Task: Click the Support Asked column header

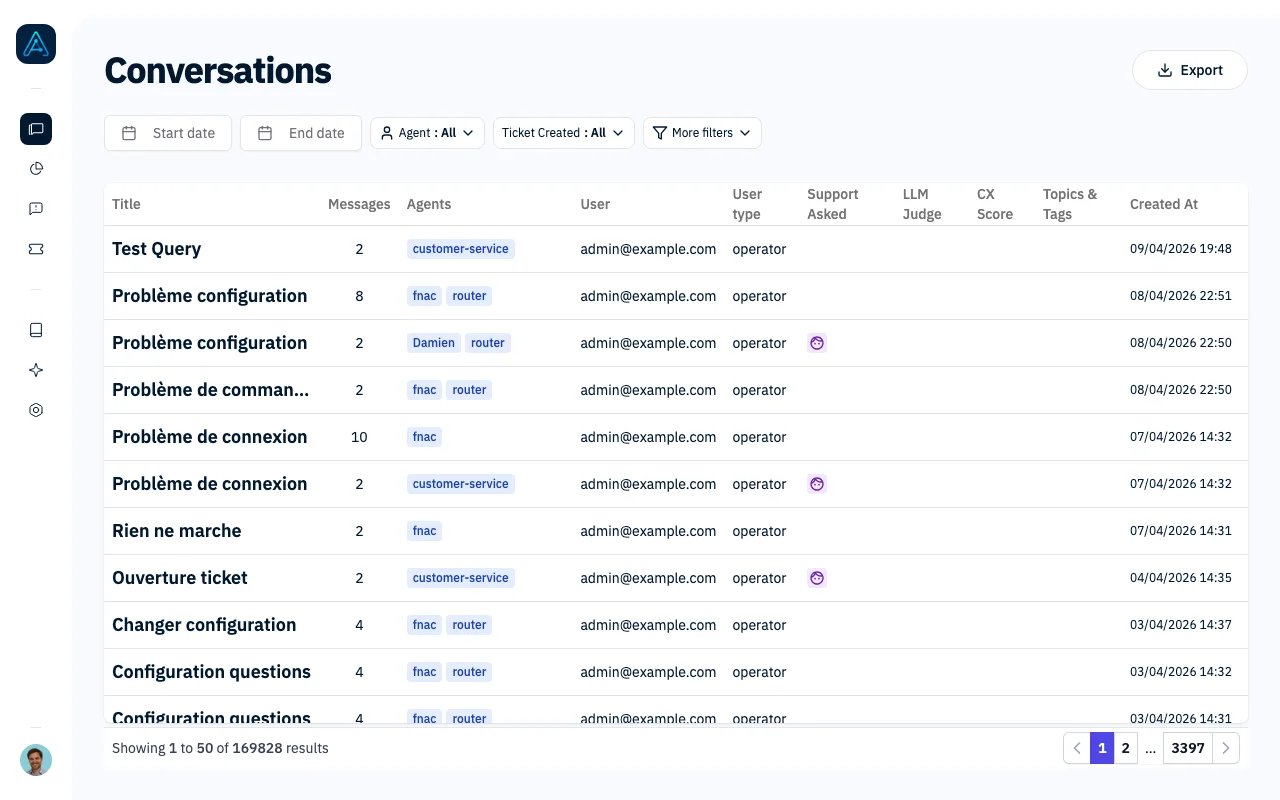Action: [833, 204]
